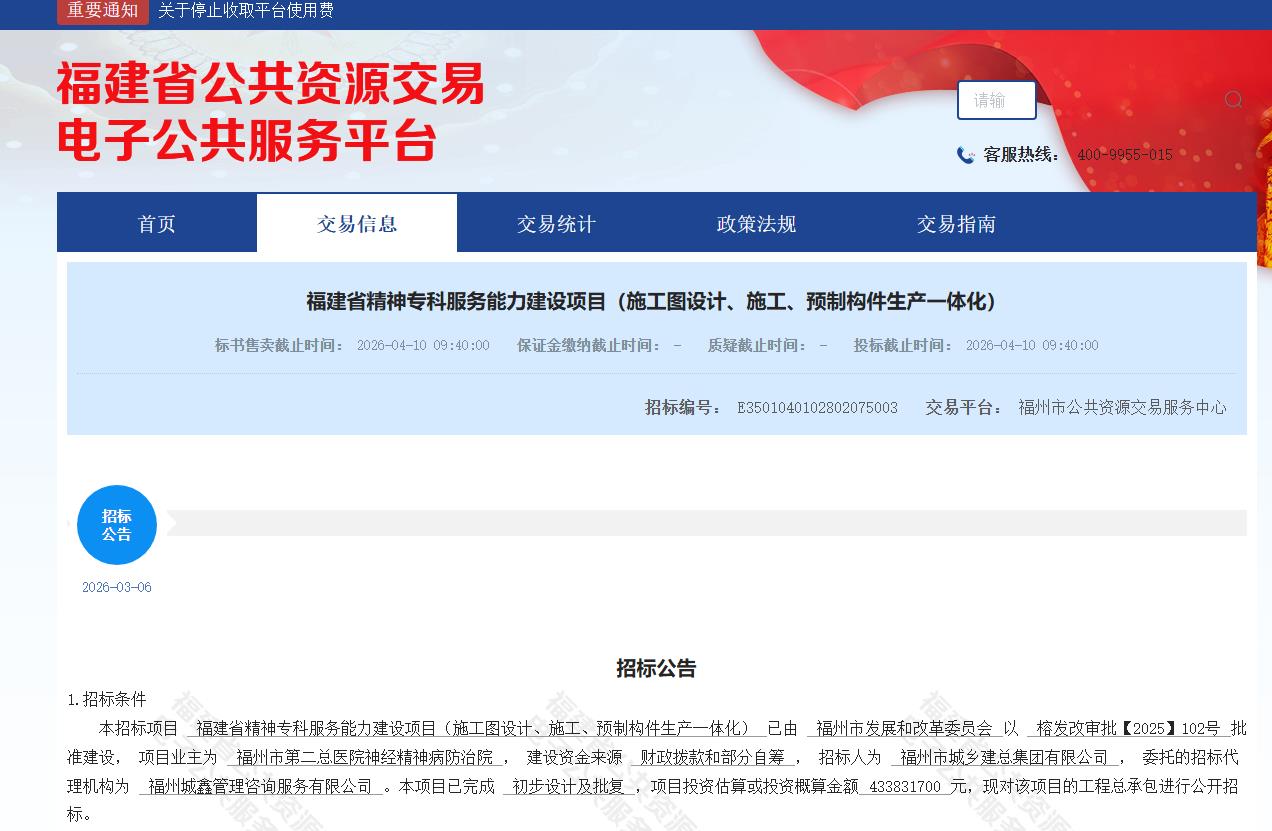Switch to the 政策法规 tab
Screen dimensions: 1272x831
click(x=757, y=224)
